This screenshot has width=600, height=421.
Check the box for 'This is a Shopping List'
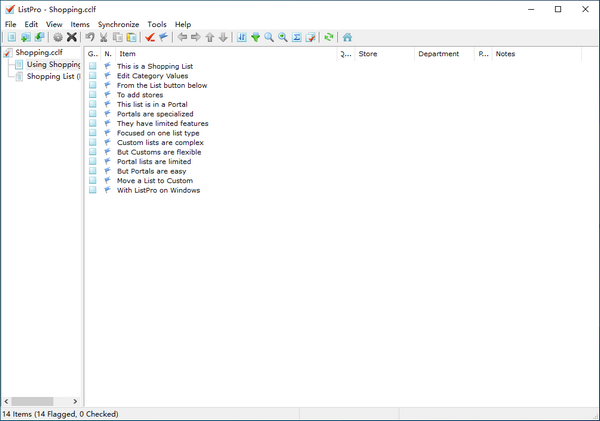point(93,66)
